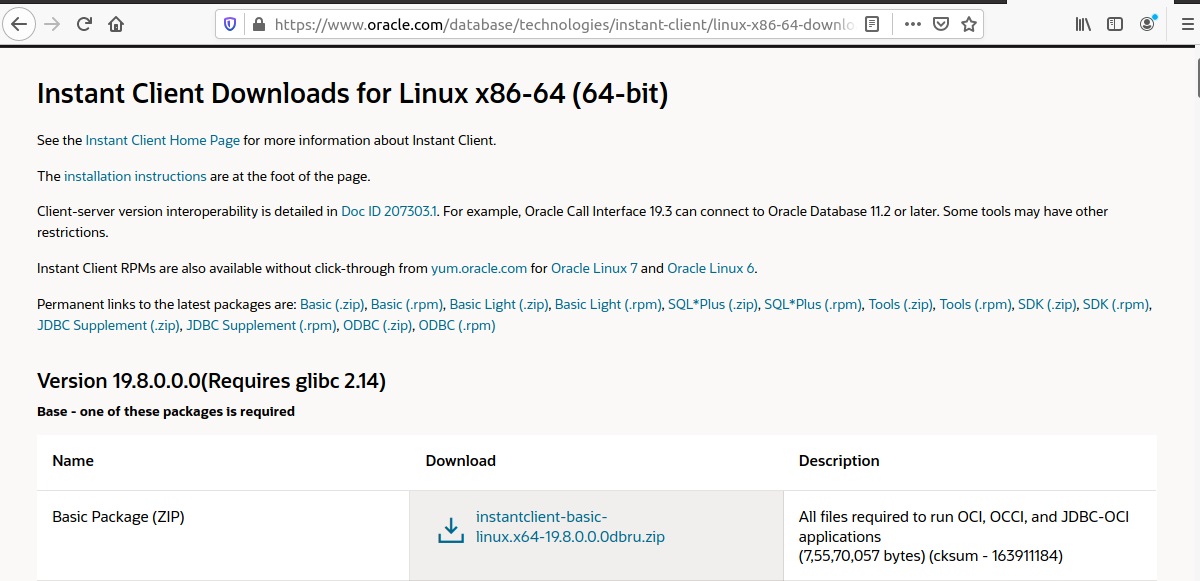Download instantclient-basic-linux.x64-19.8.0.0.0dbru.zip link

click(x=570, y=527)
